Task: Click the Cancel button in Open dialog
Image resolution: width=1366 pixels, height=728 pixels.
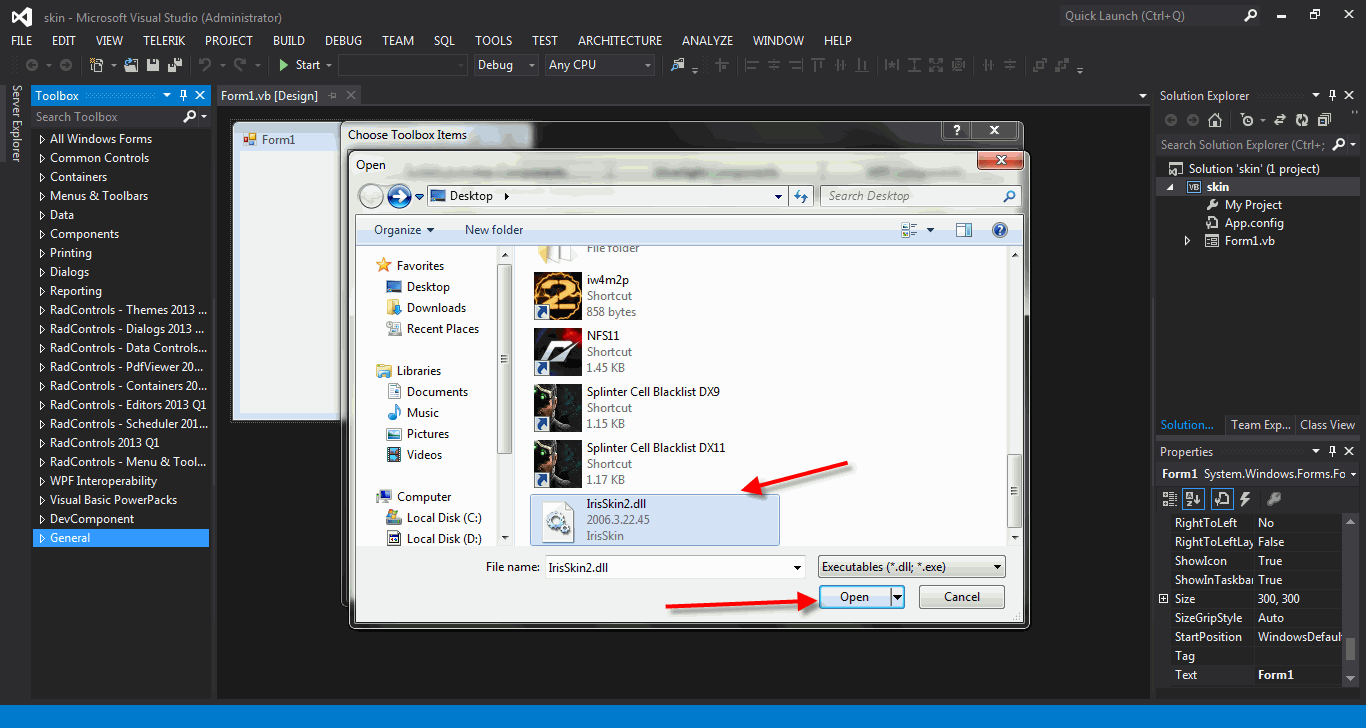Action: pyautogui.click(x=962, y=597)
